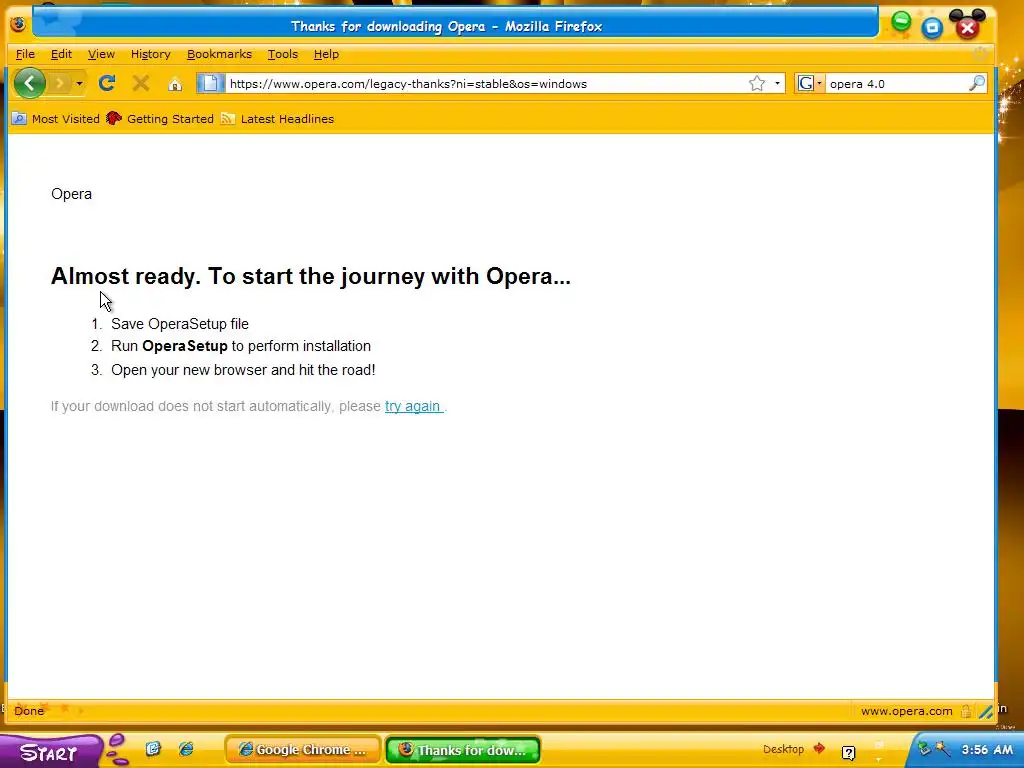Image resolution: width=1024 pixels, height=768 pixels.
Task: Open the View menu
Action: [x=101, y=54]
